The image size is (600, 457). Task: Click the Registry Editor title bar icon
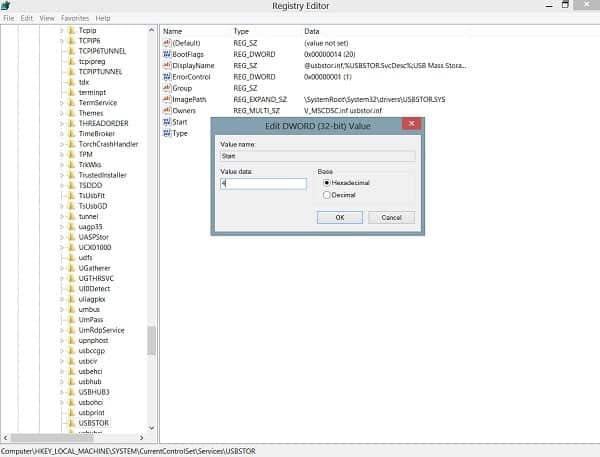tap(5, 5)
